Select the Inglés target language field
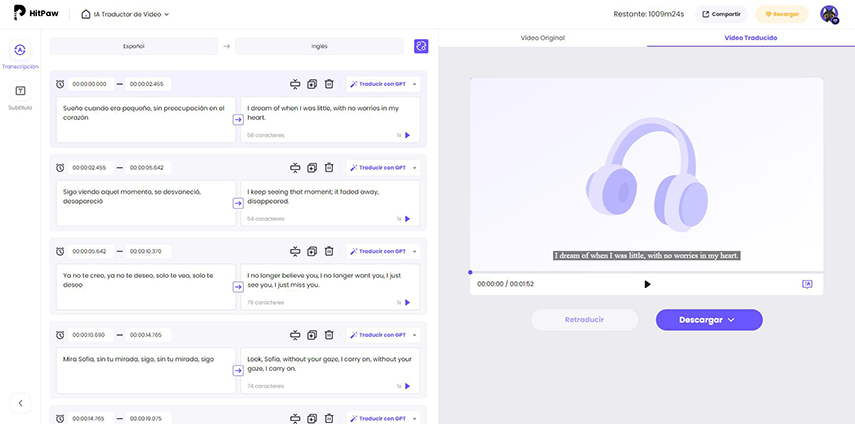 coord(320,46)
